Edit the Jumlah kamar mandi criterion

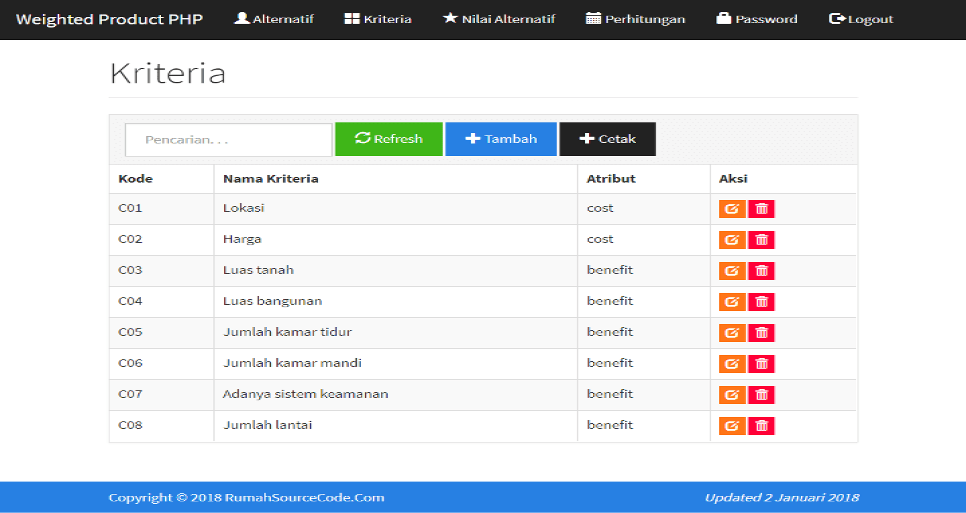732,363
